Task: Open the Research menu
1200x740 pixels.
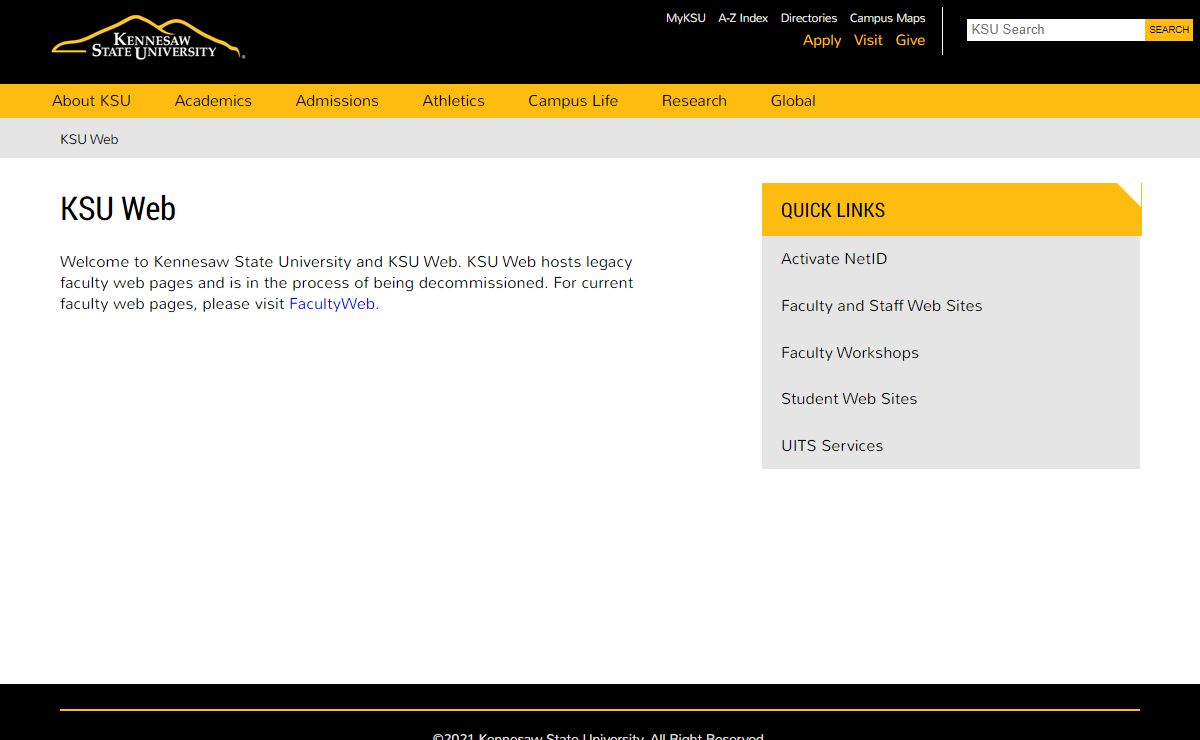Action: click(x=694, y=101)
